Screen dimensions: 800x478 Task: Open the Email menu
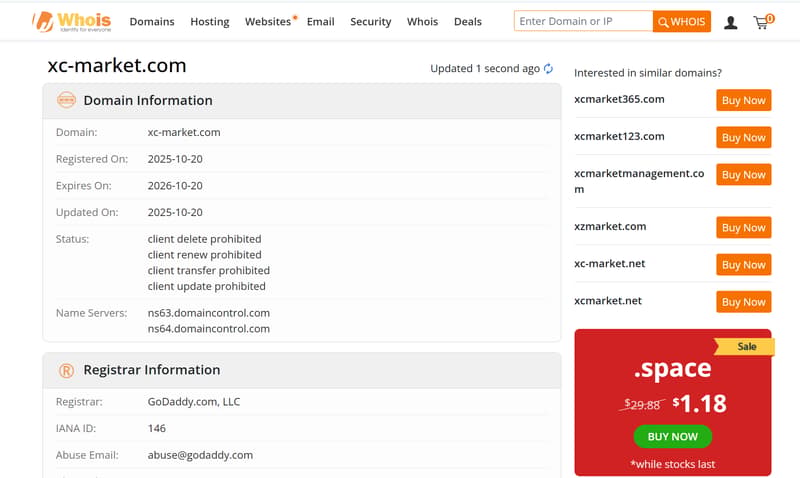click(x=320, y=21)
